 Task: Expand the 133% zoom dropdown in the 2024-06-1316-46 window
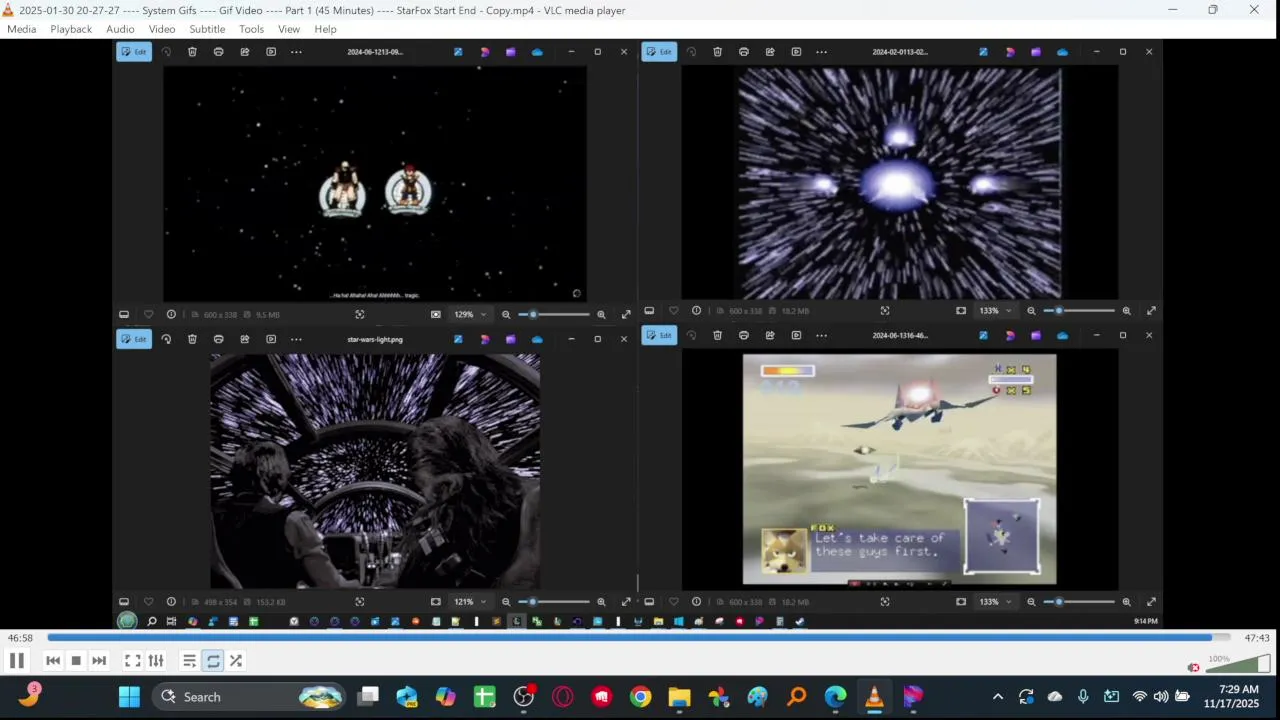coord(995,602)
